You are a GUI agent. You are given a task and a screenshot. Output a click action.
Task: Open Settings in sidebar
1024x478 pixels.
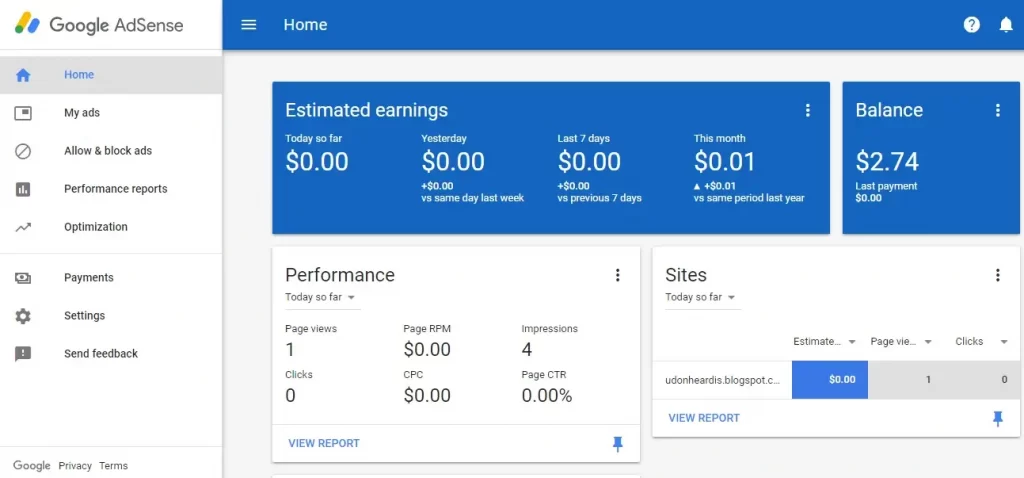pos(111,315)
